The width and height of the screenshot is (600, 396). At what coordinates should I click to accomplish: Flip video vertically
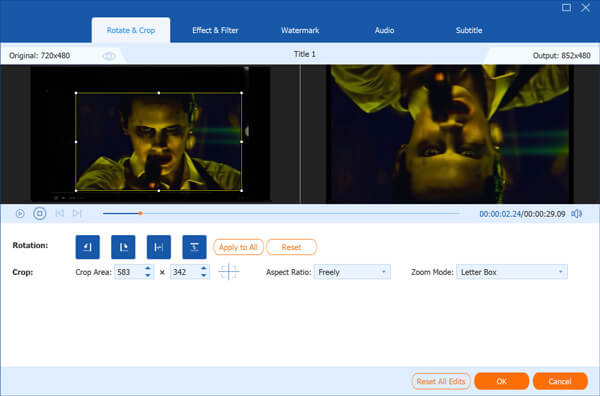(194, 247)
